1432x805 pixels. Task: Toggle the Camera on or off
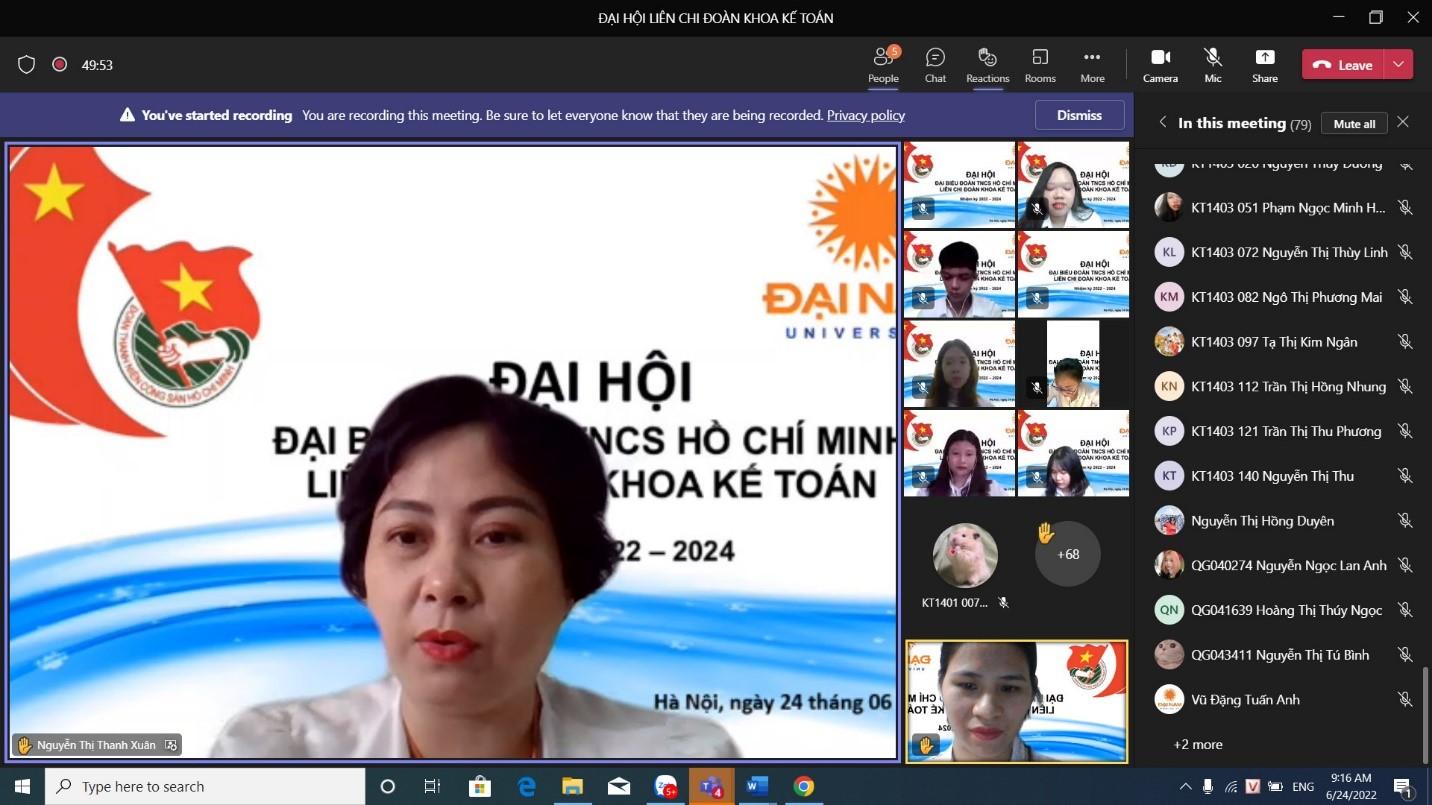click(1160, 65)
